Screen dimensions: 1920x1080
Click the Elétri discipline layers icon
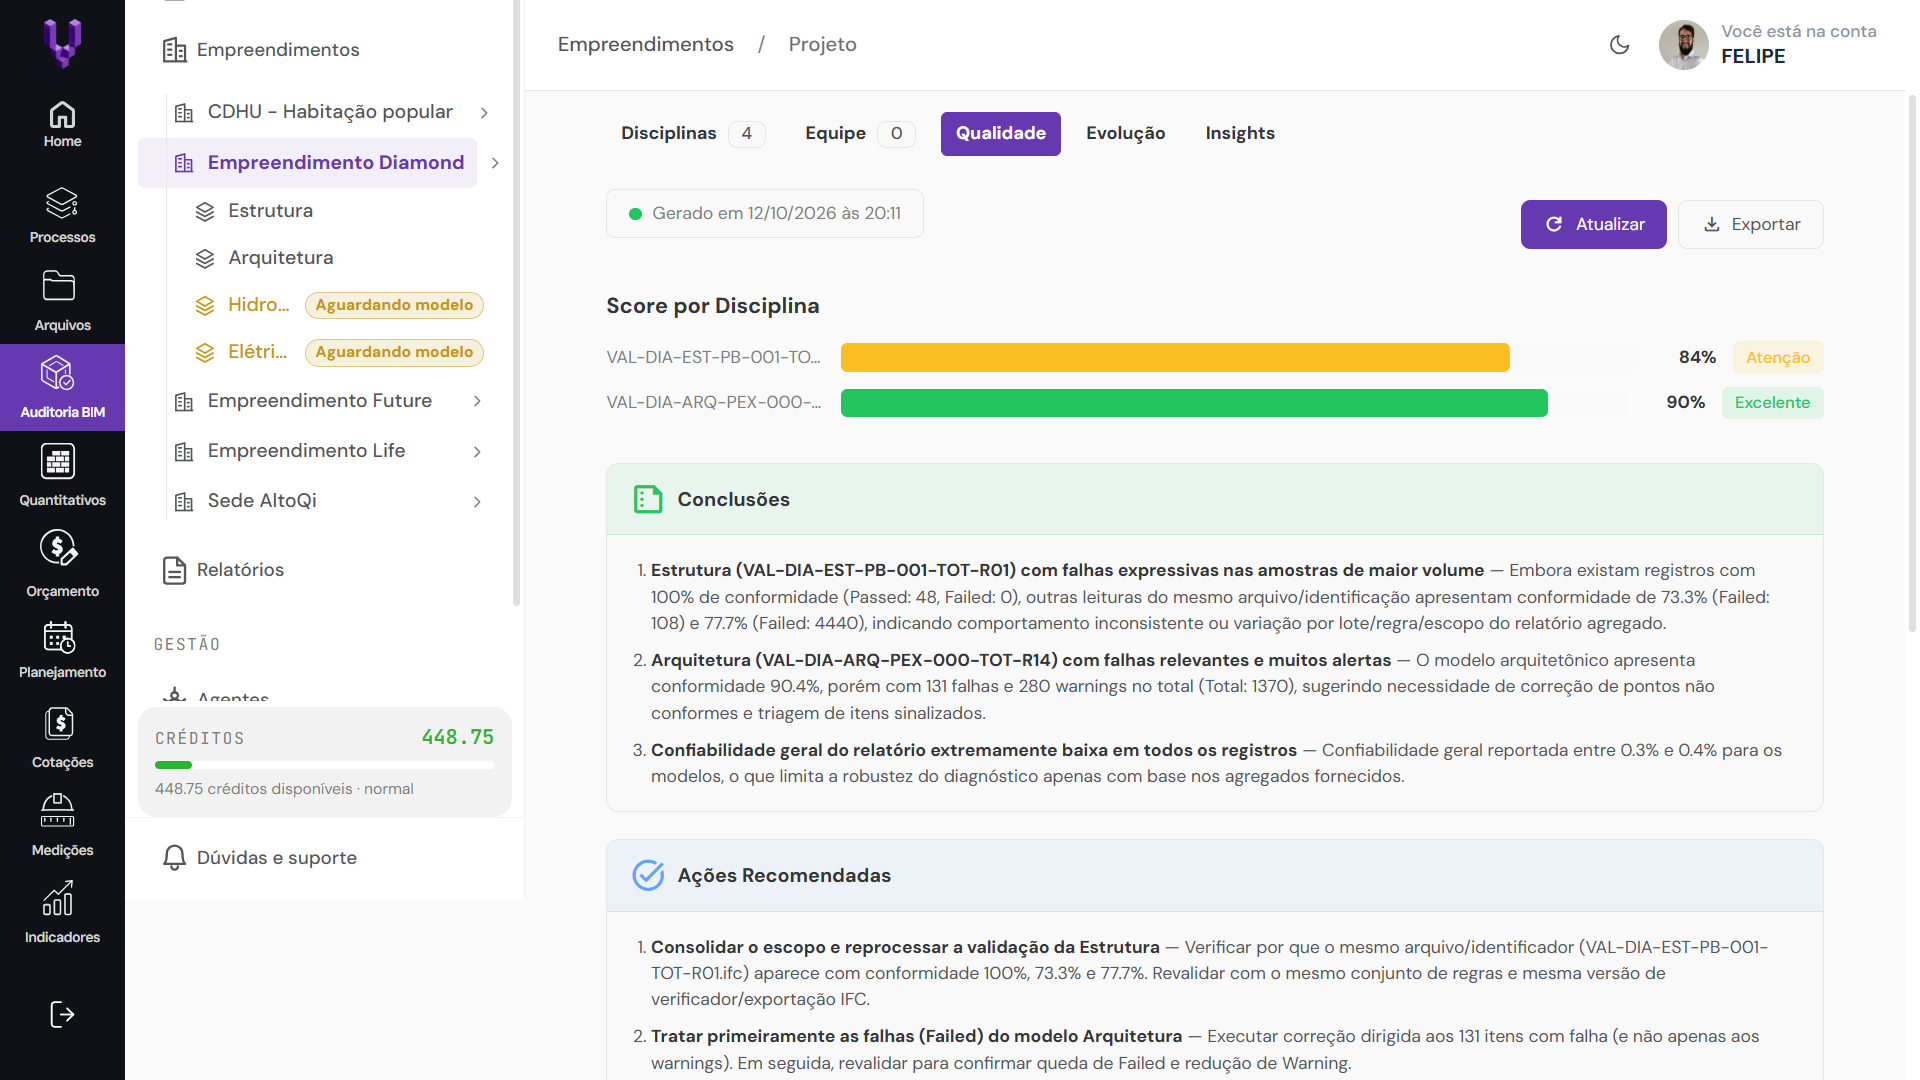(x=205, y=352)
